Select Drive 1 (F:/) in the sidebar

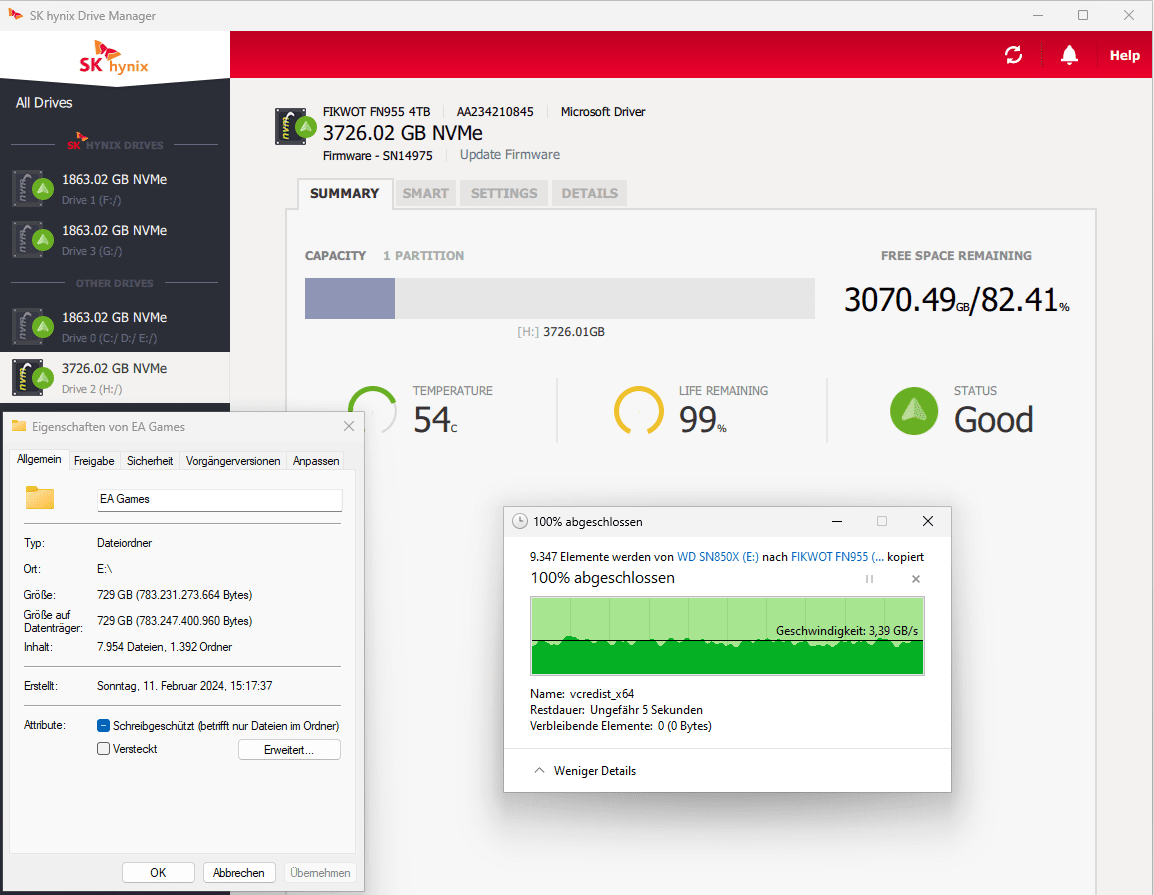point(115,188)
